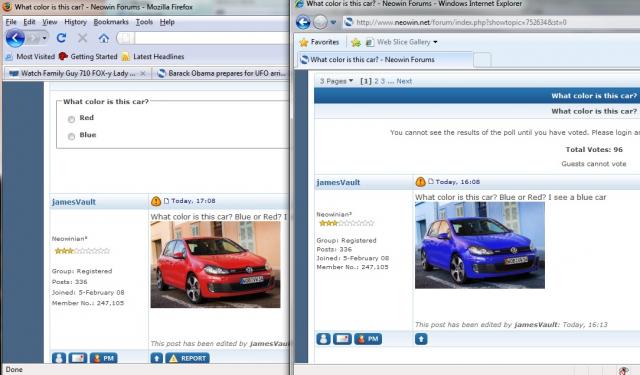
Task: Open the Edit menu in Firefox
Action: click(x=29, y=22)
